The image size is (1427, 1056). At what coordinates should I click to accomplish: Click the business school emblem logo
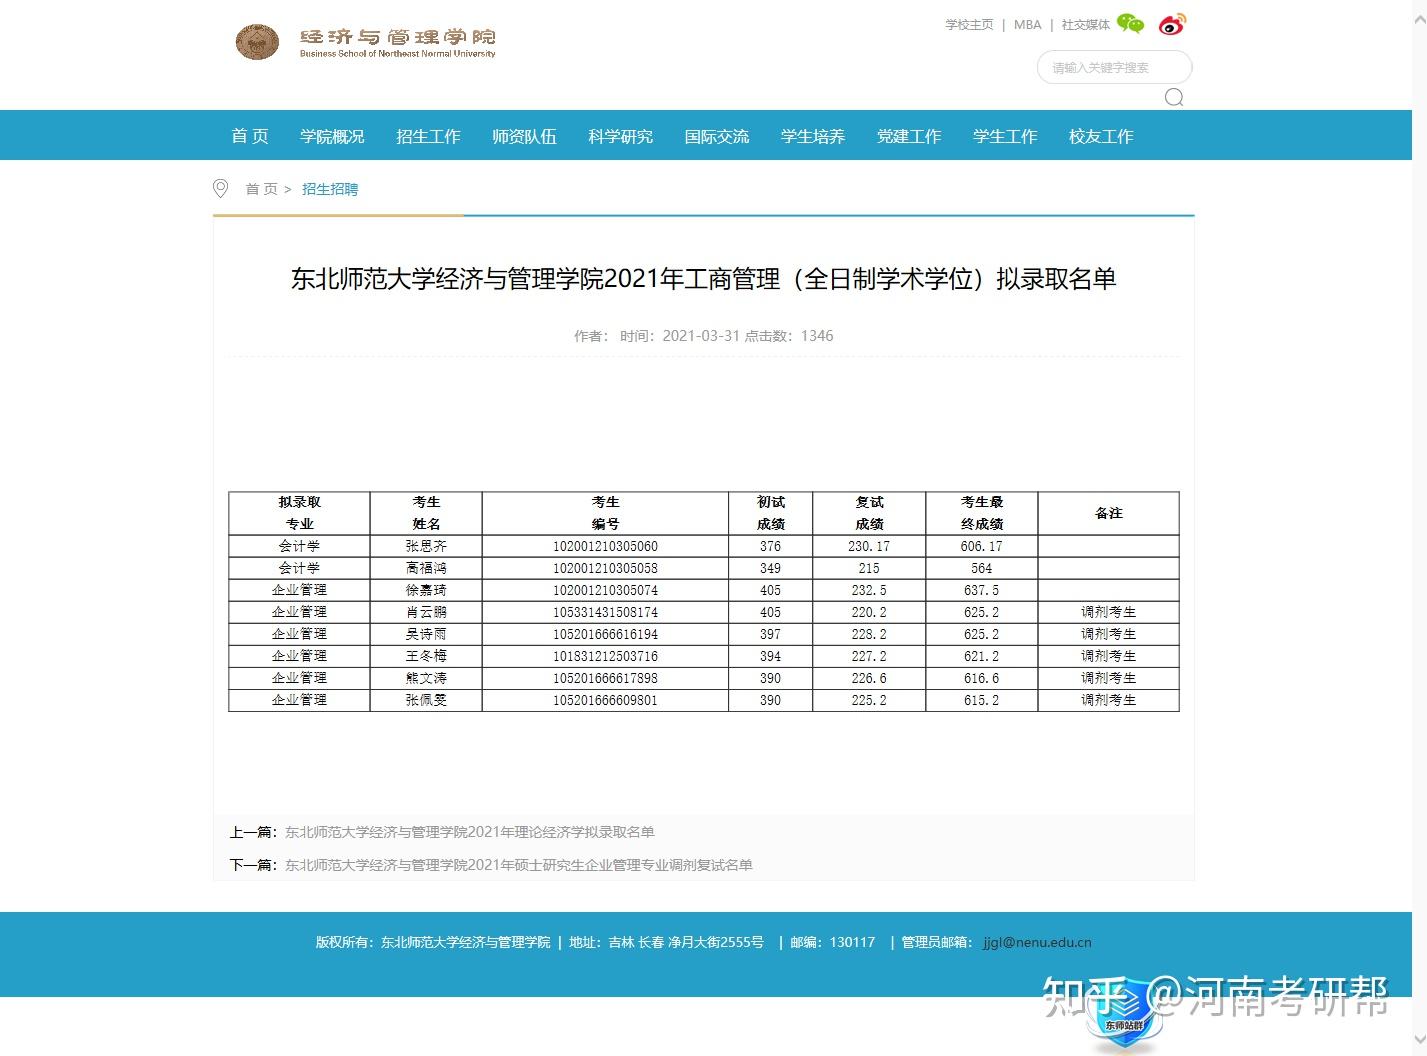257,42
